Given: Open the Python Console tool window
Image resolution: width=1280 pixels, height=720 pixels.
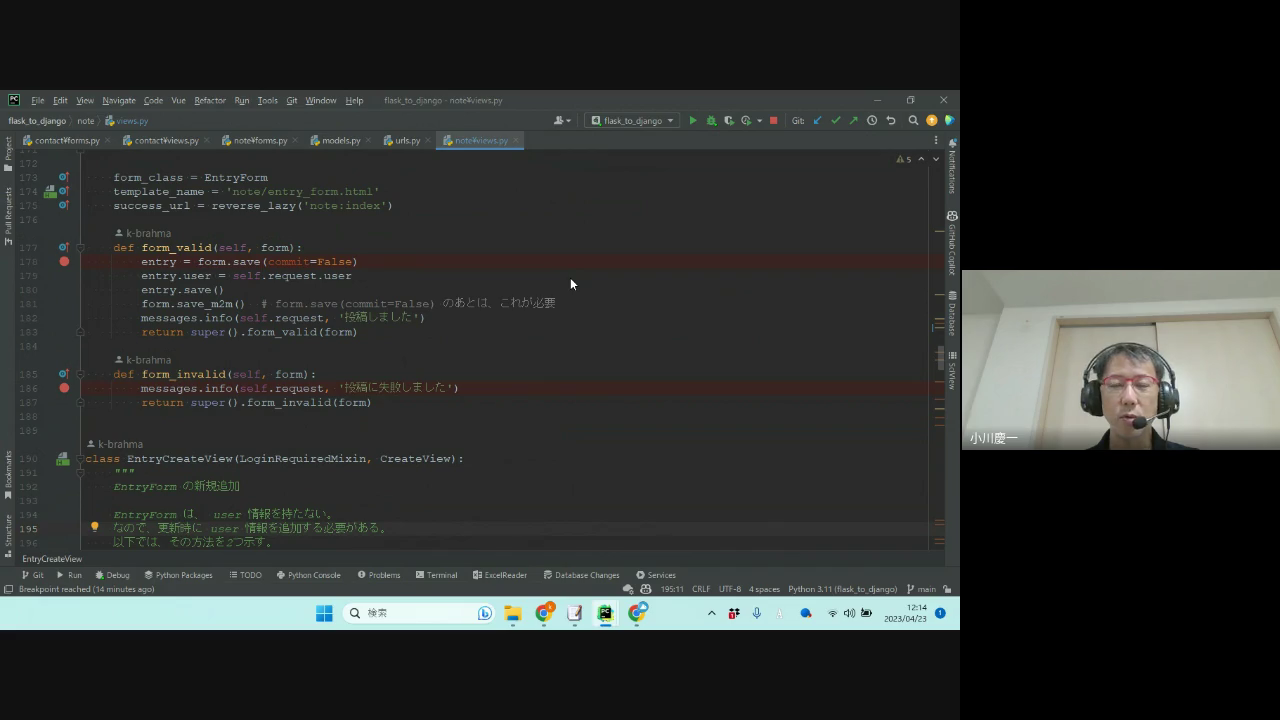Looking at the screenshot, I should [x=308, y=575].
